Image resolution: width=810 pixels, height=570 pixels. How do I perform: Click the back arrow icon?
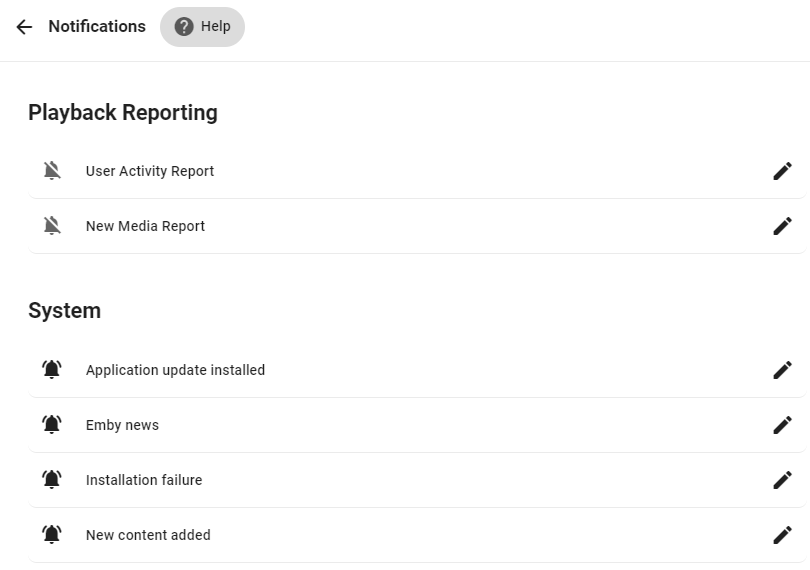pos(24,27)
